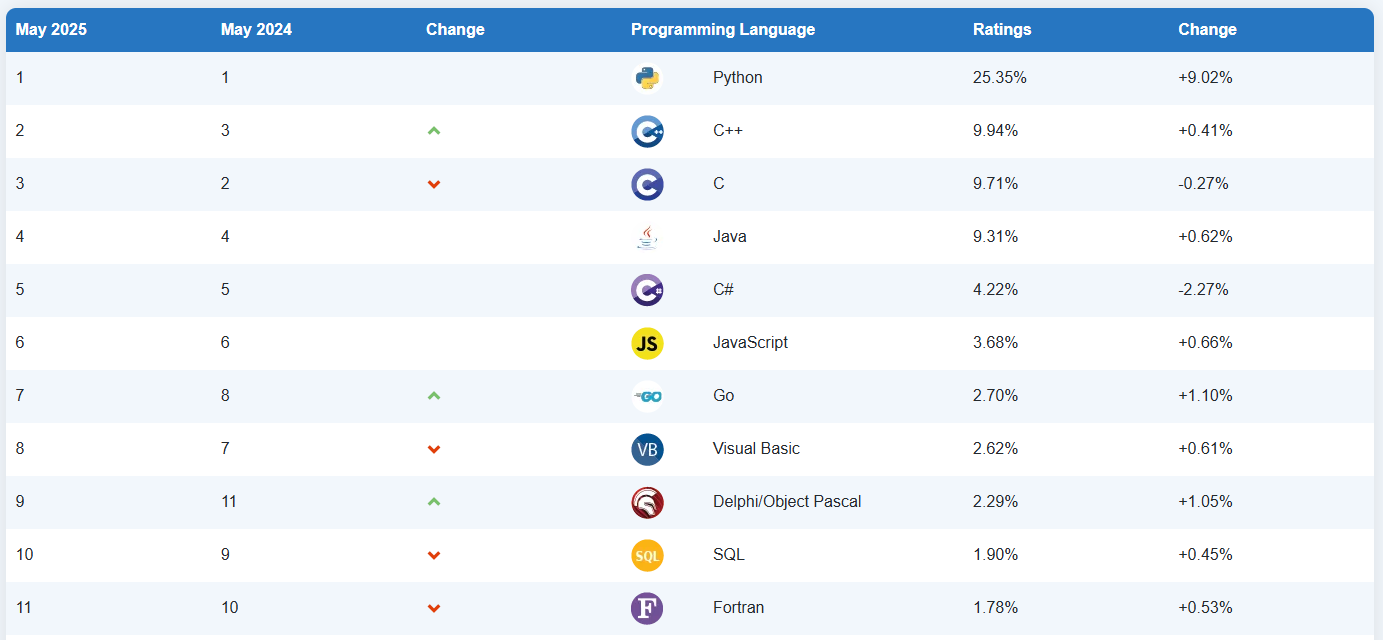Image resolution: width=1383 pixels, height=640 pixels.
Task: Click the Java coffee cup icon
Action: click(x=647, y=237)
